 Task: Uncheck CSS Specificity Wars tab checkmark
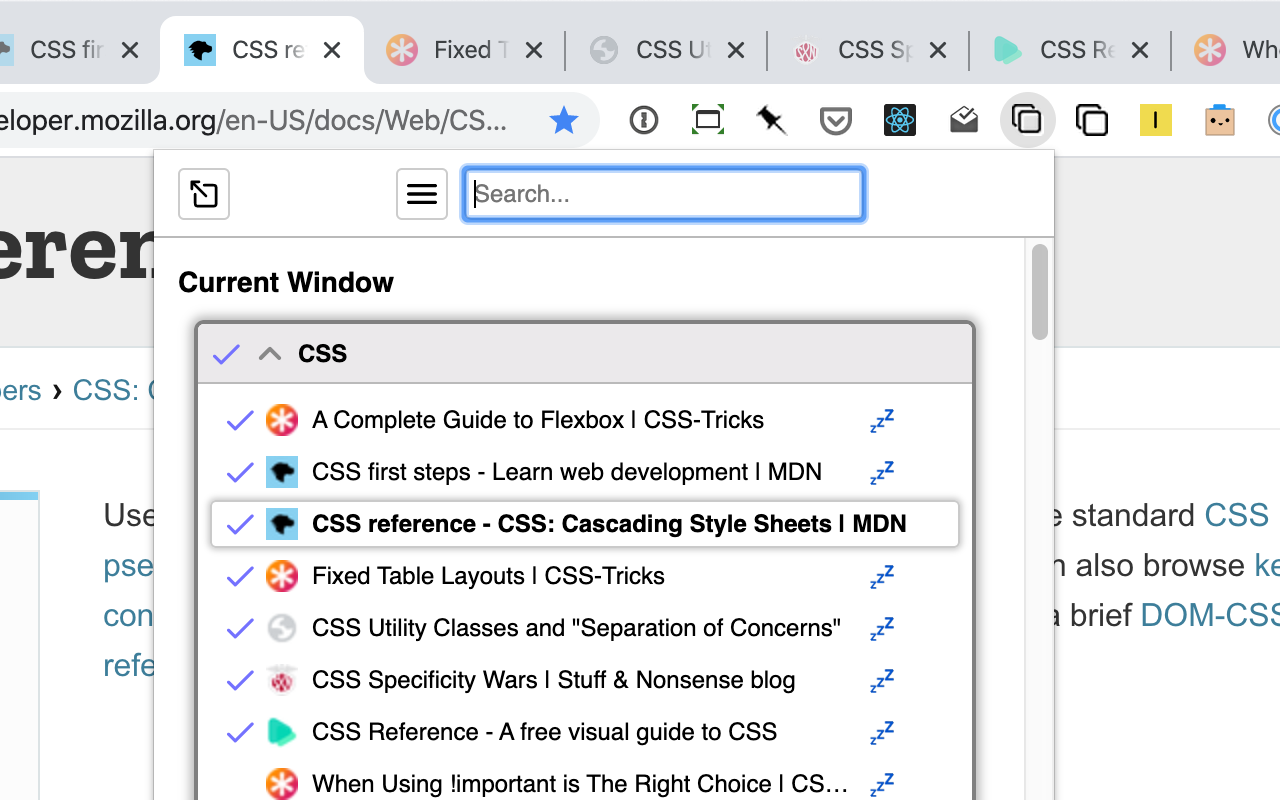pyautogui.click(x=240, y=680)
